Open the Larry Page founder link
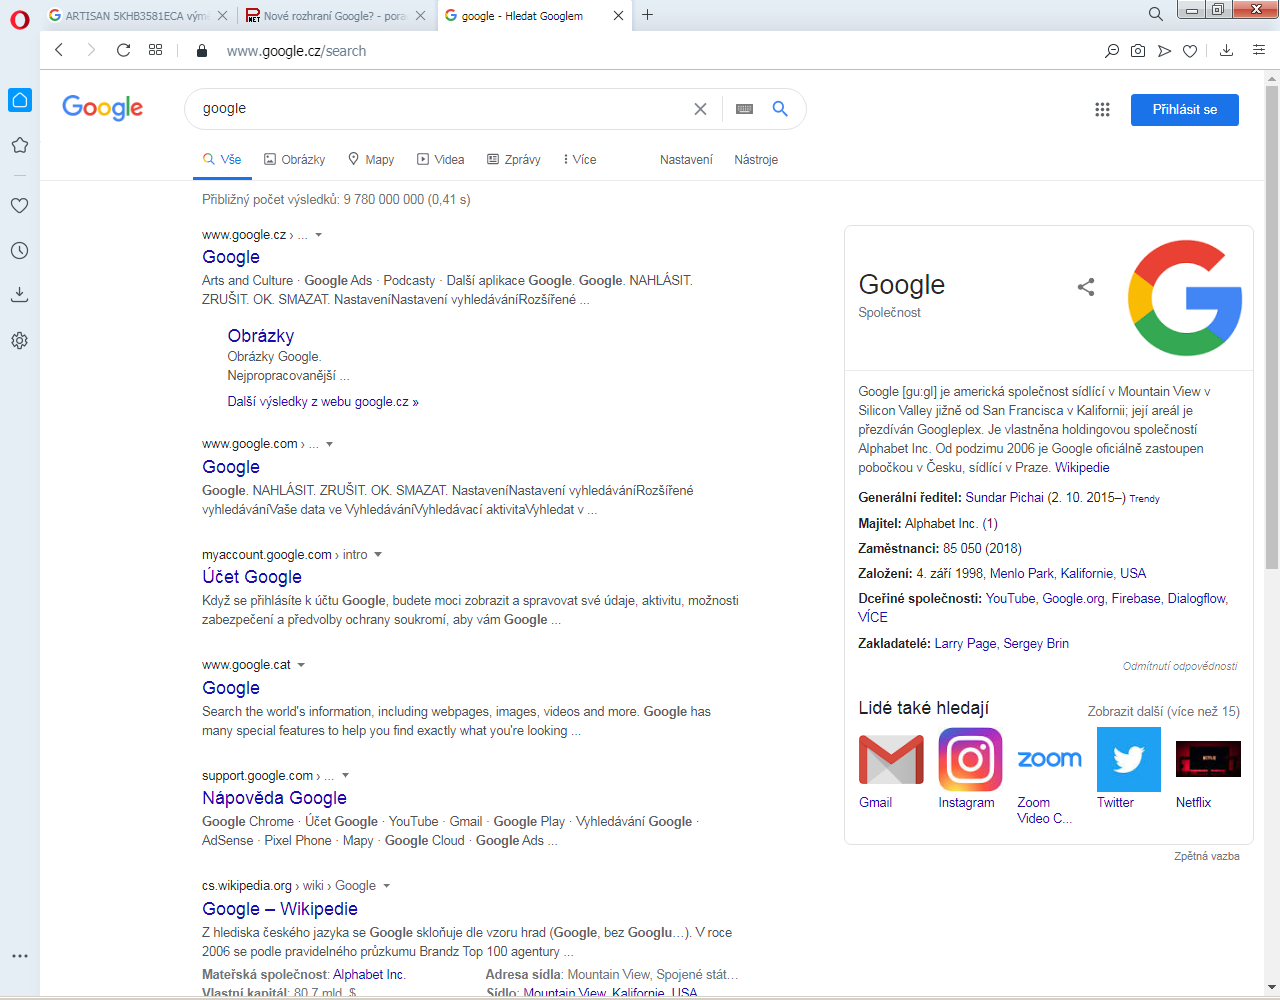Viewport: 1280px width, 1000px height. (x=965, y=644)
